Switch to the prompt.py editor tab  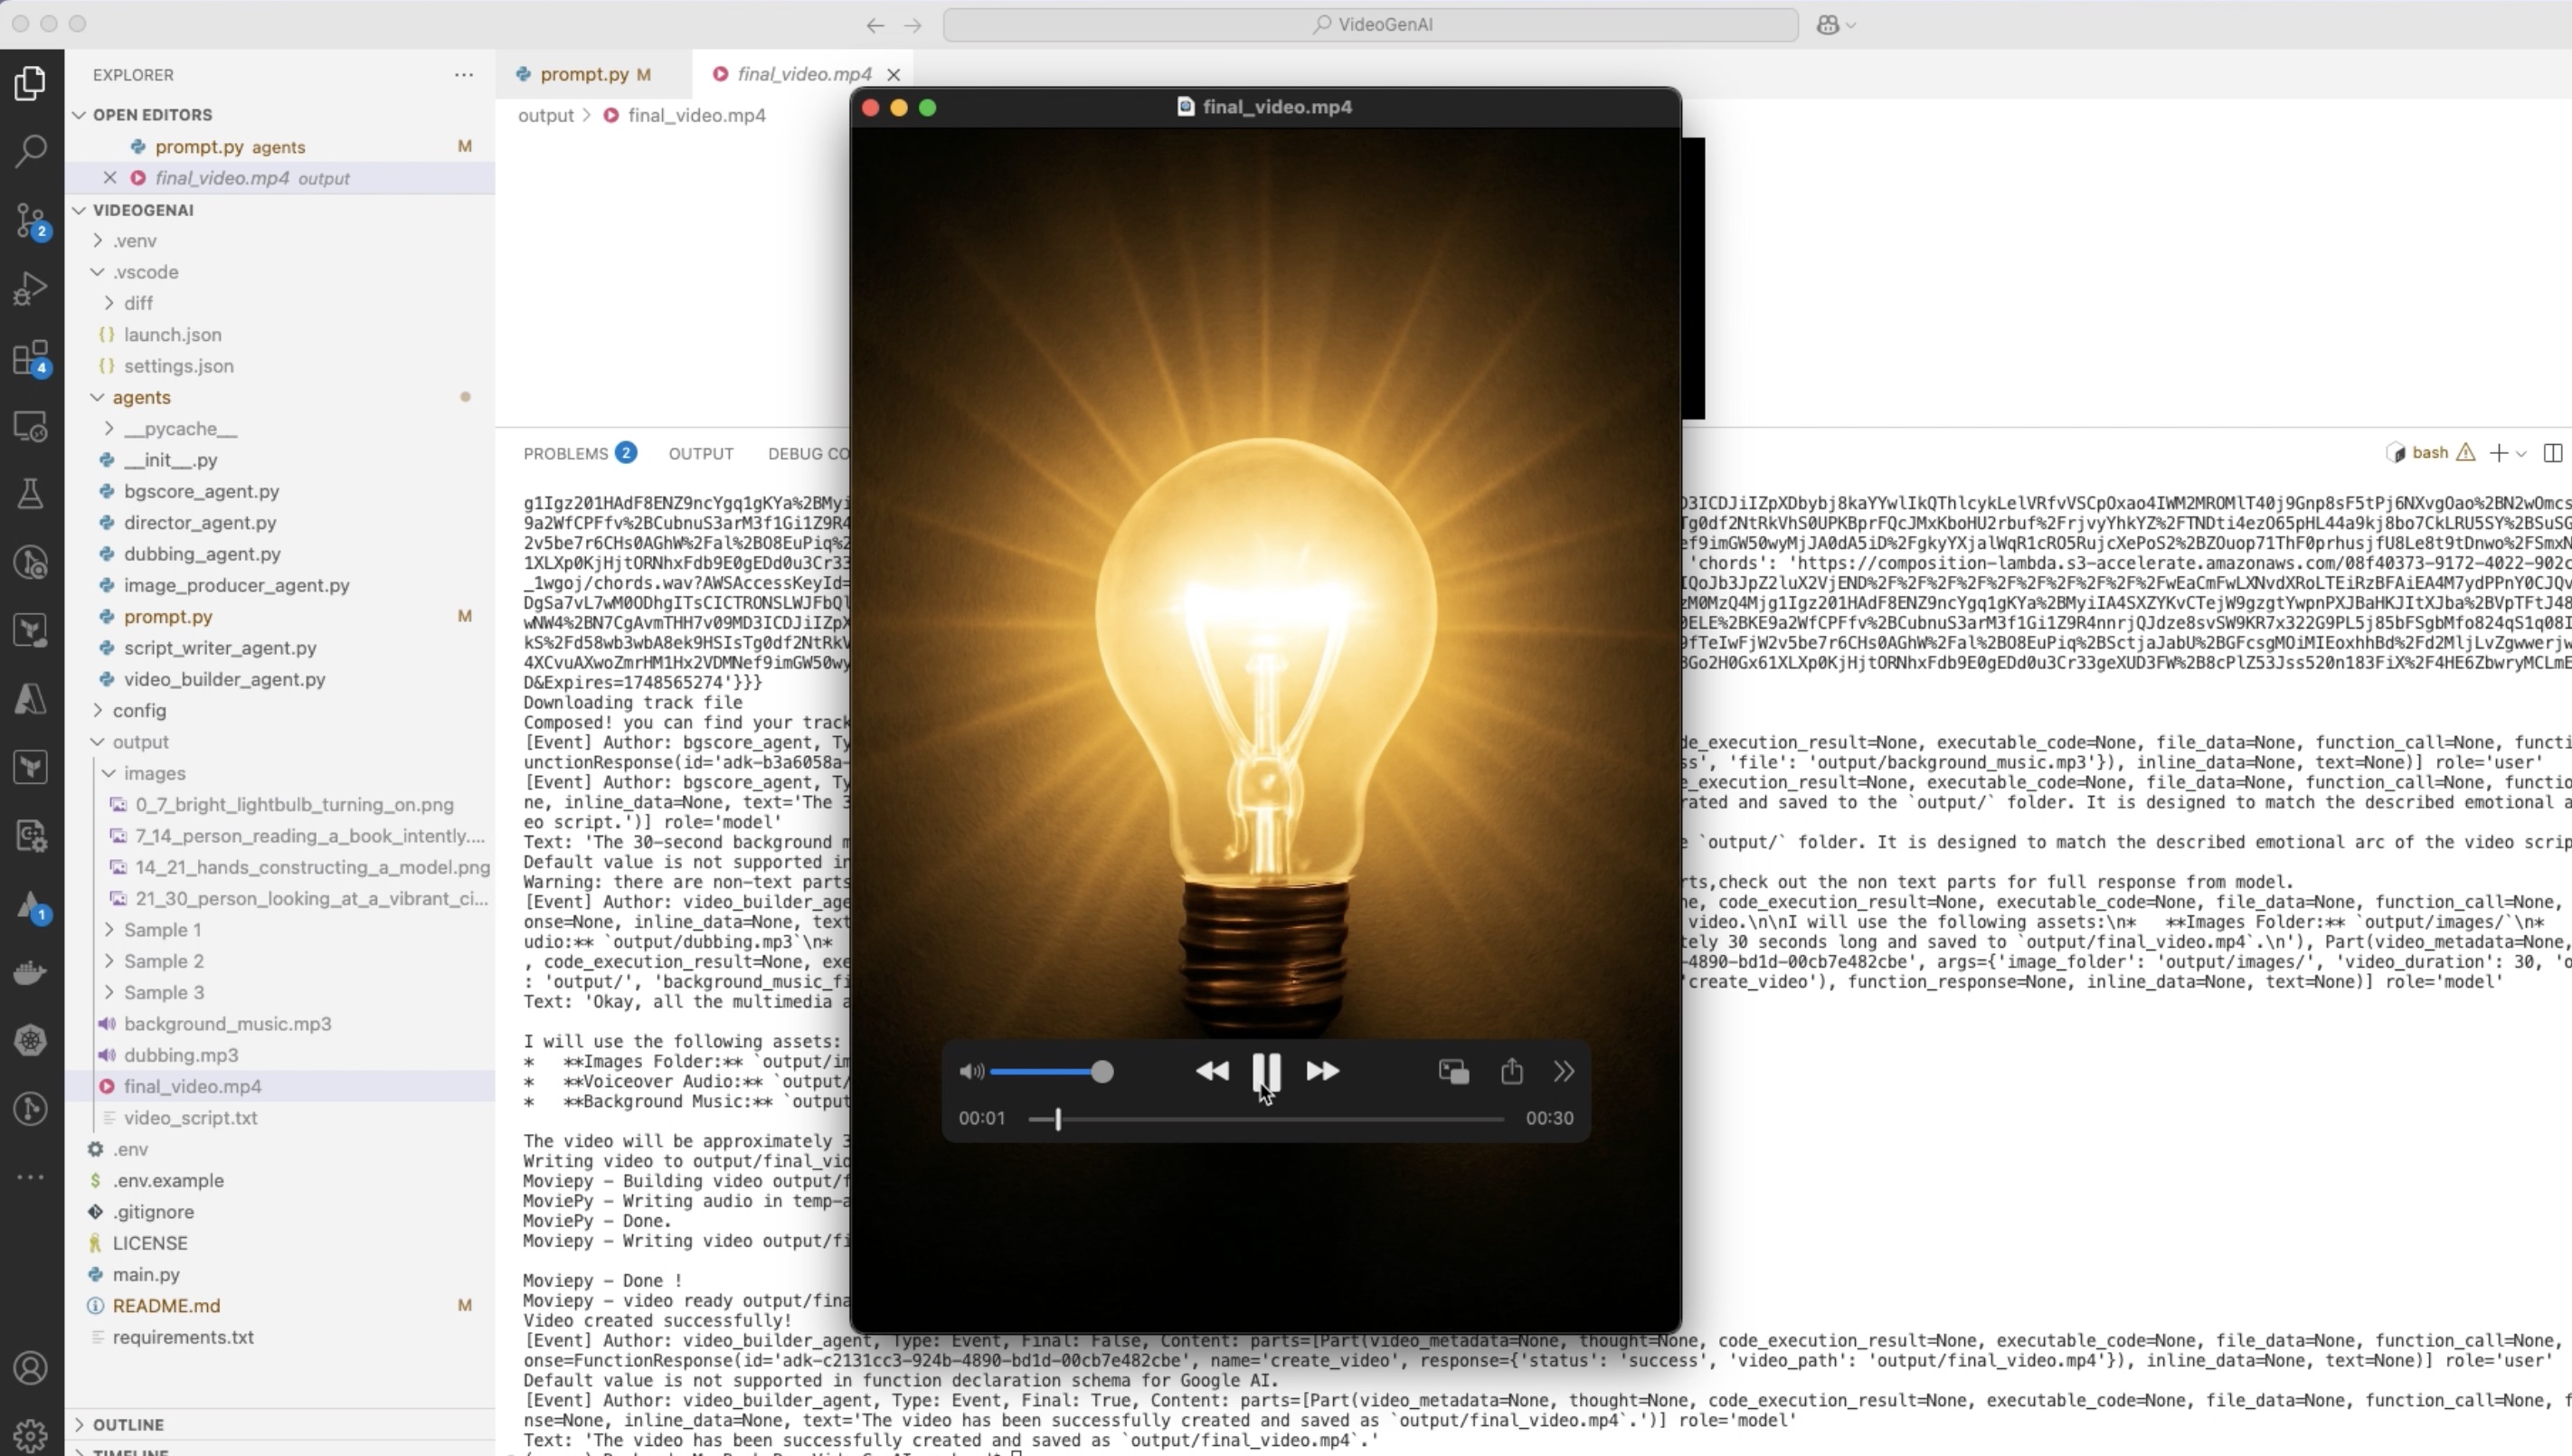[x=584, y=74]
